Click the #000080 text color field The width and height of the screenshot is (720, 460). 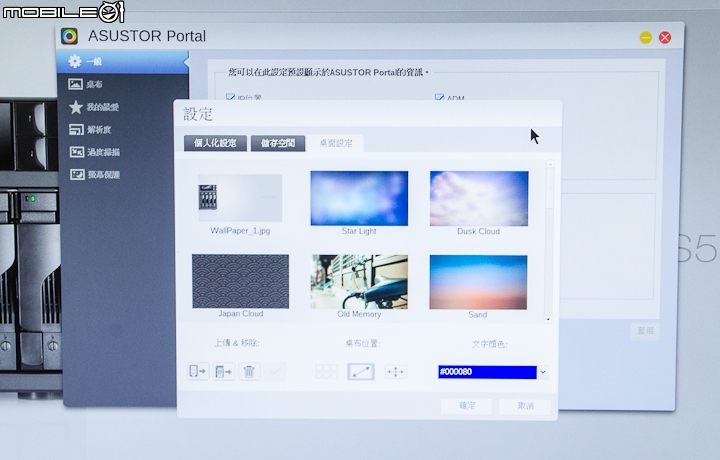tap(487, 372)
